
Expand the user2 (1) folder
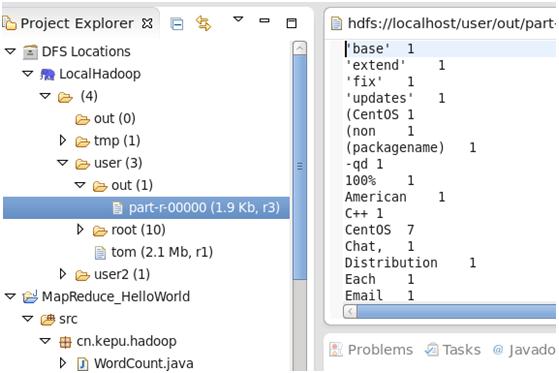coord(63,274)
